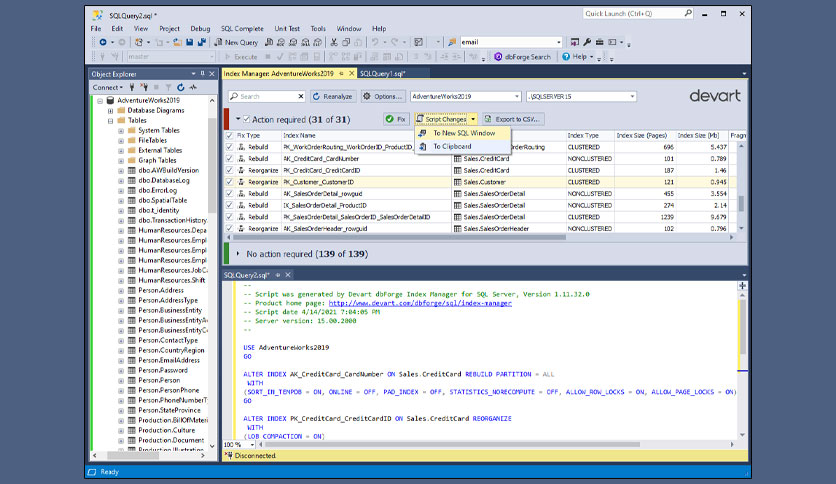
Task: Select the Person.Address table node
Action: point(161,291)
